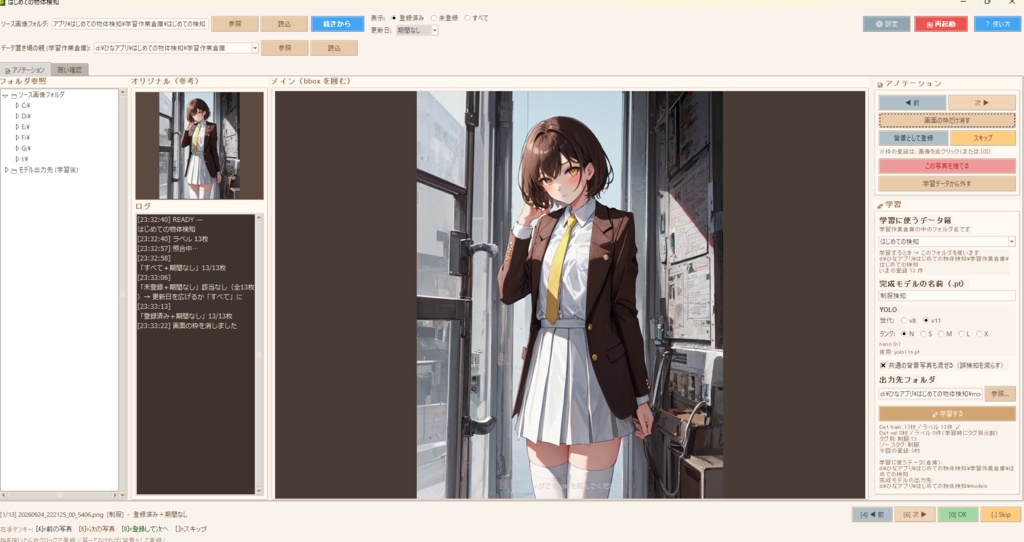Click the orange スキップ button

[983, 138]
